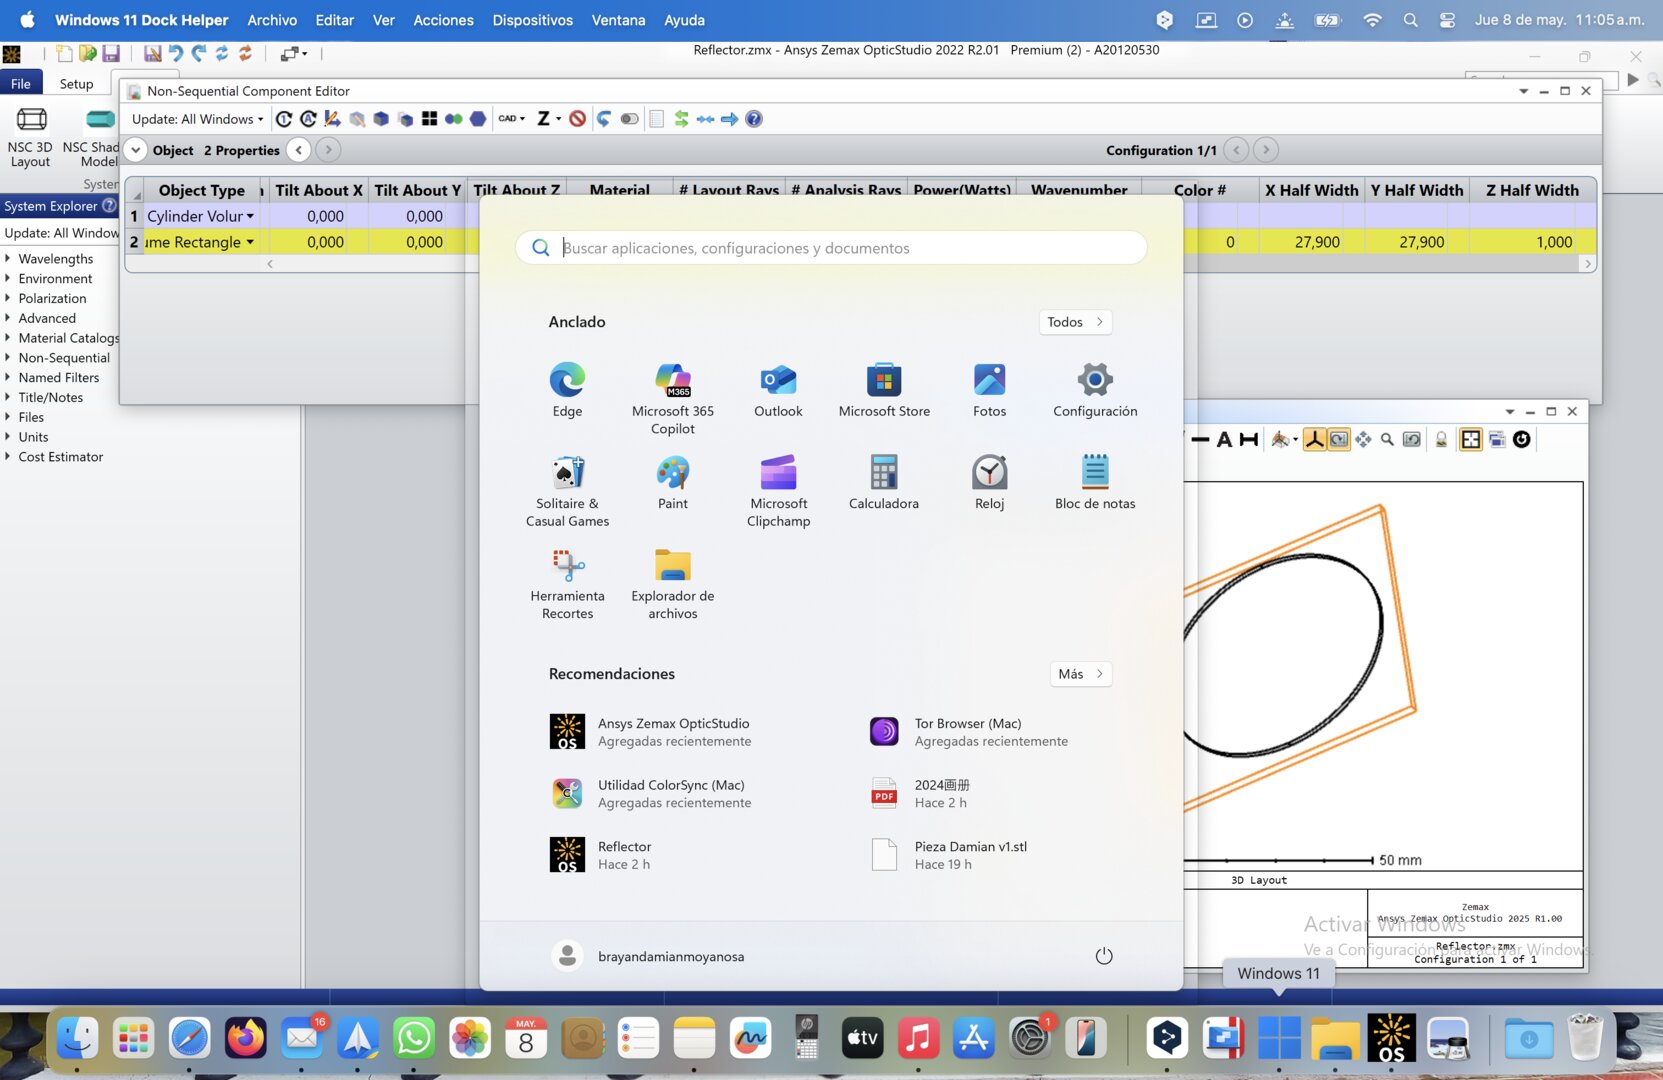Click the Save icon in quick access toolbar
The image size is (1663, 1080).
point(111,54)
